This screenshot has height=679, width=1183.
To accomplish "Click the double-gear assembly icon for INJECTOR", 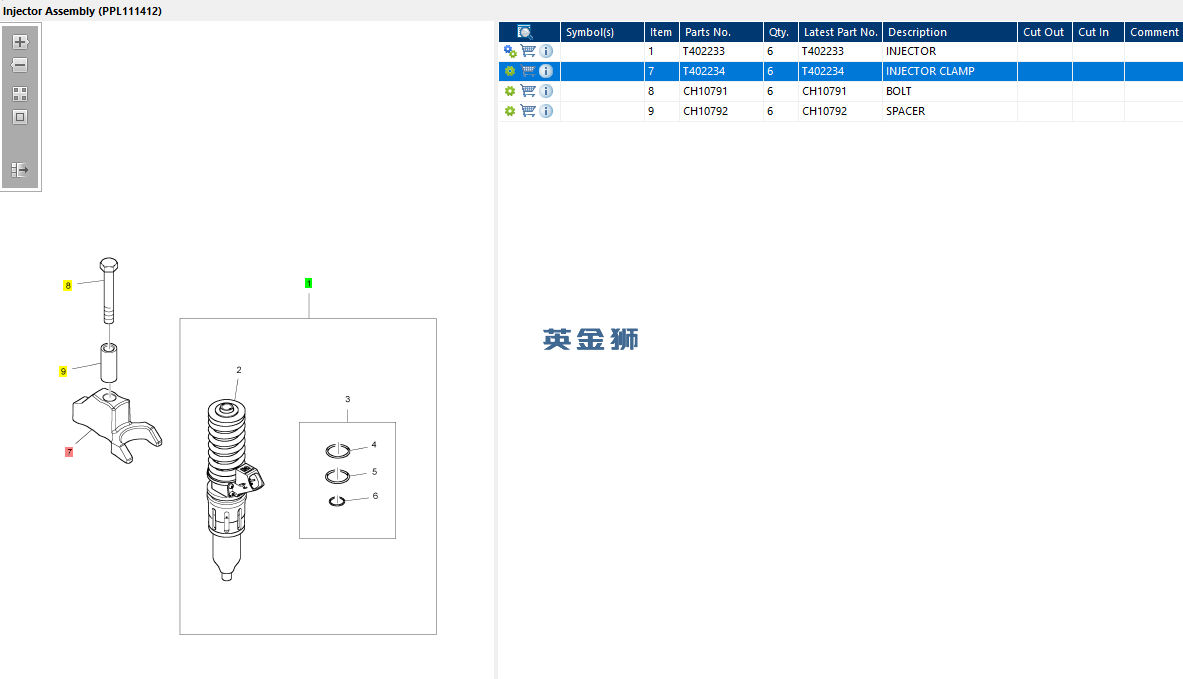I will [x=510, y=51].
